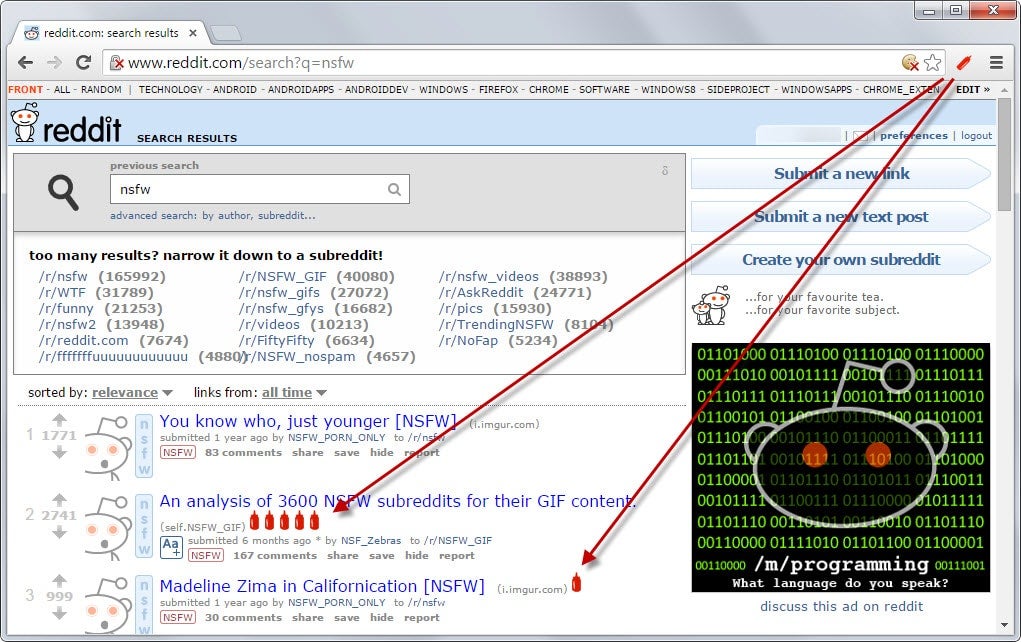Open RANDOM subreddit in the top bar
The width and height of the screenshot is (1021, 642).
[x=101, y=89]
